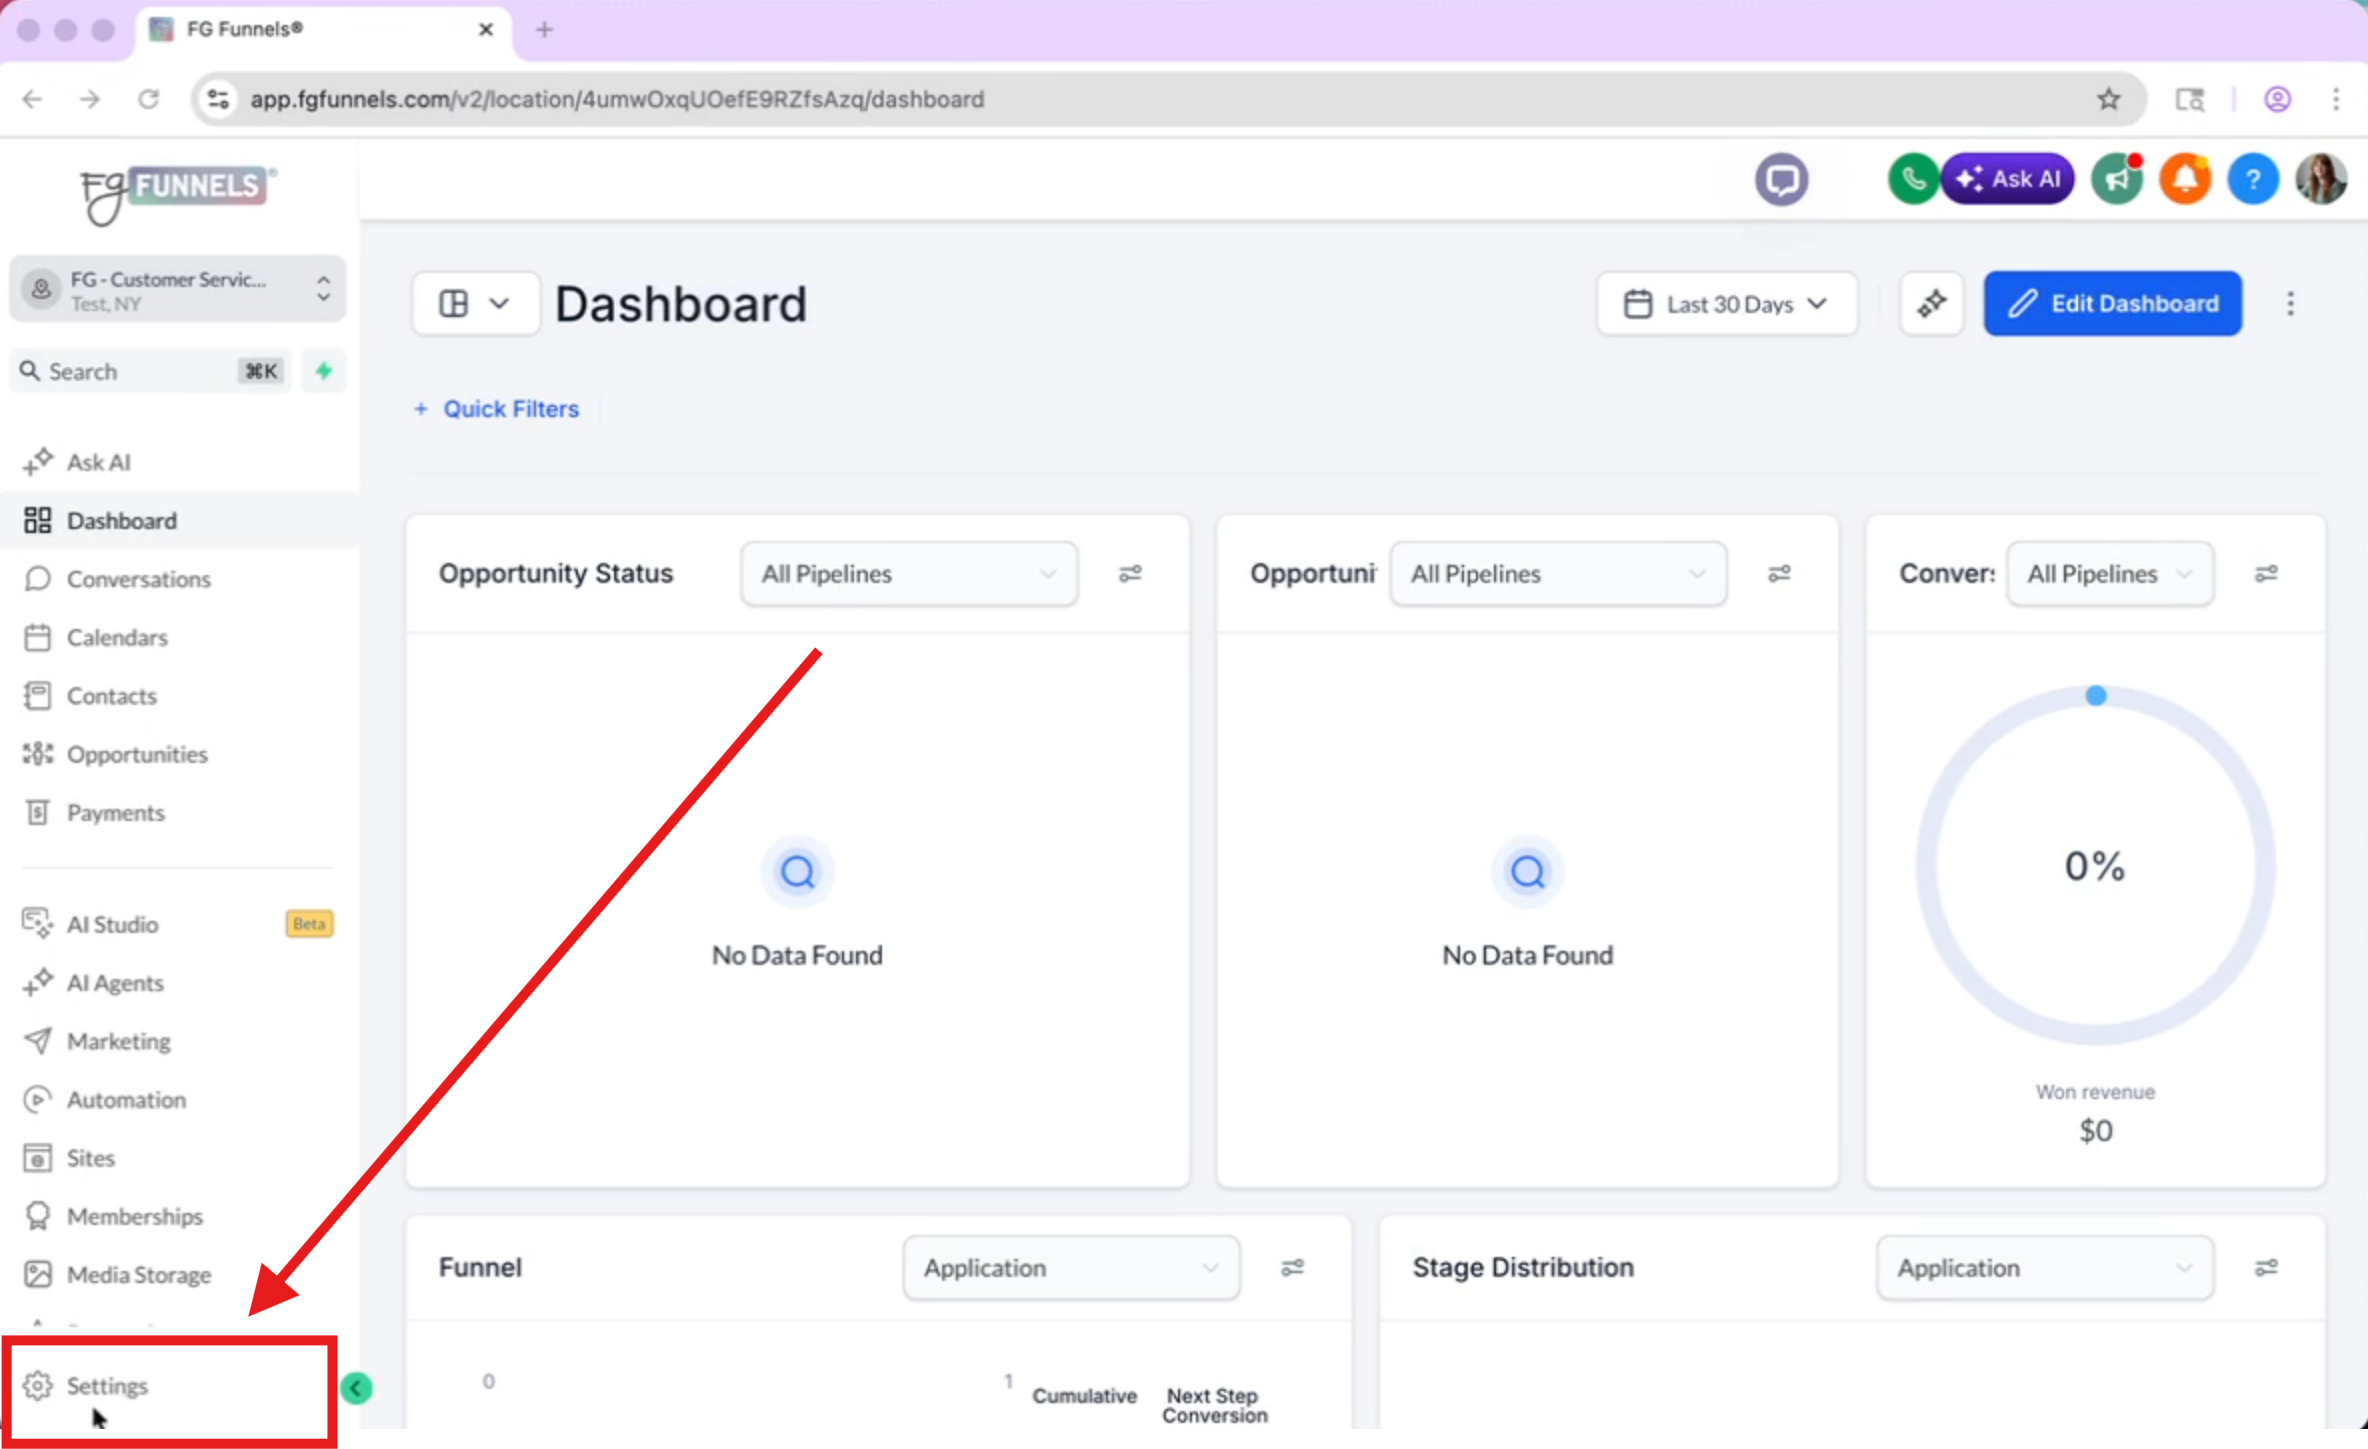Click the Next Step Conversion label
The image size is (2368, 1449).
[x=1214, y=1405]
